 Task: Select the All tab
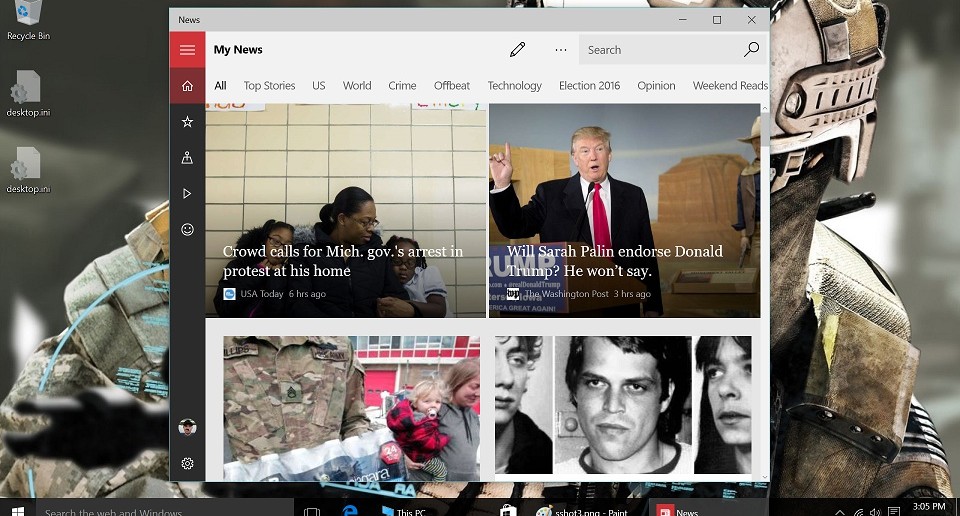click(x=220, y=86)
